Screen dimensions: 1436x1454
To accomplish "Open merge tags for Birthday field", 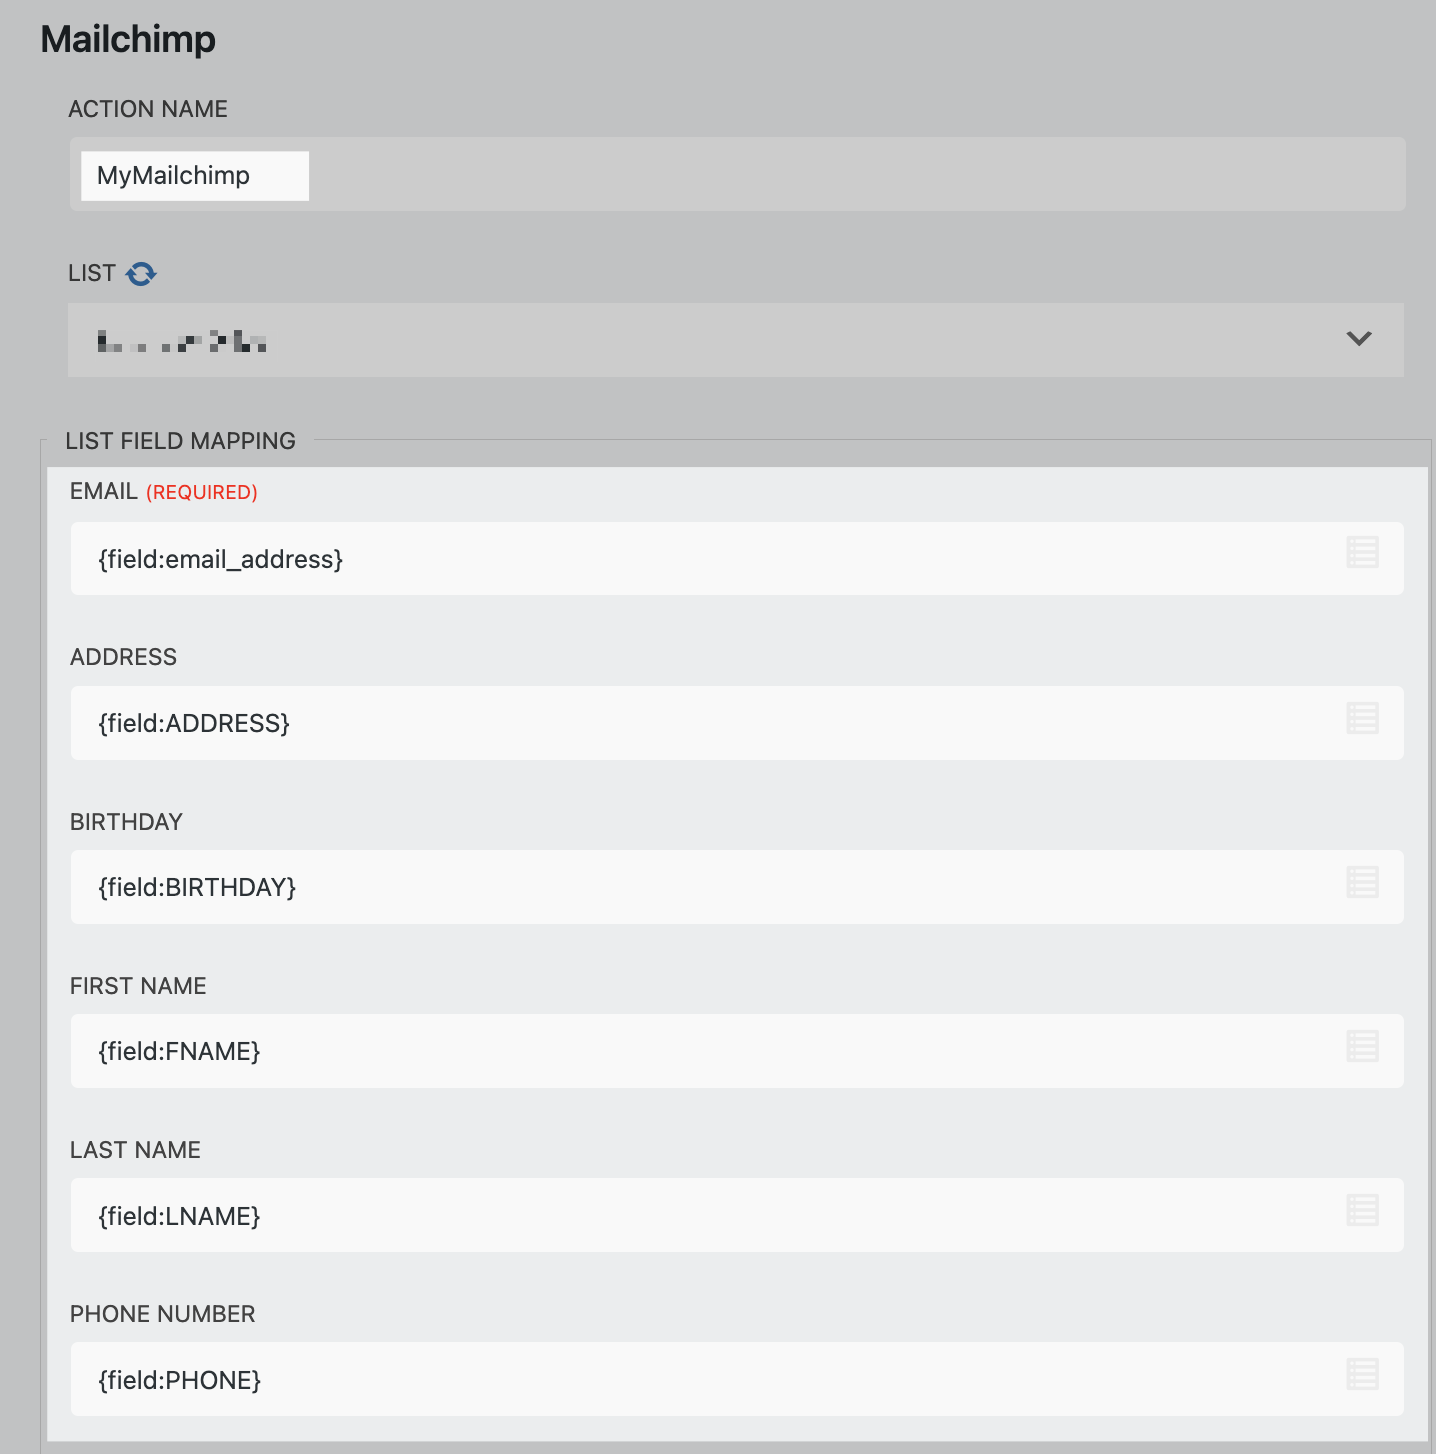I will click(1362, 882).
